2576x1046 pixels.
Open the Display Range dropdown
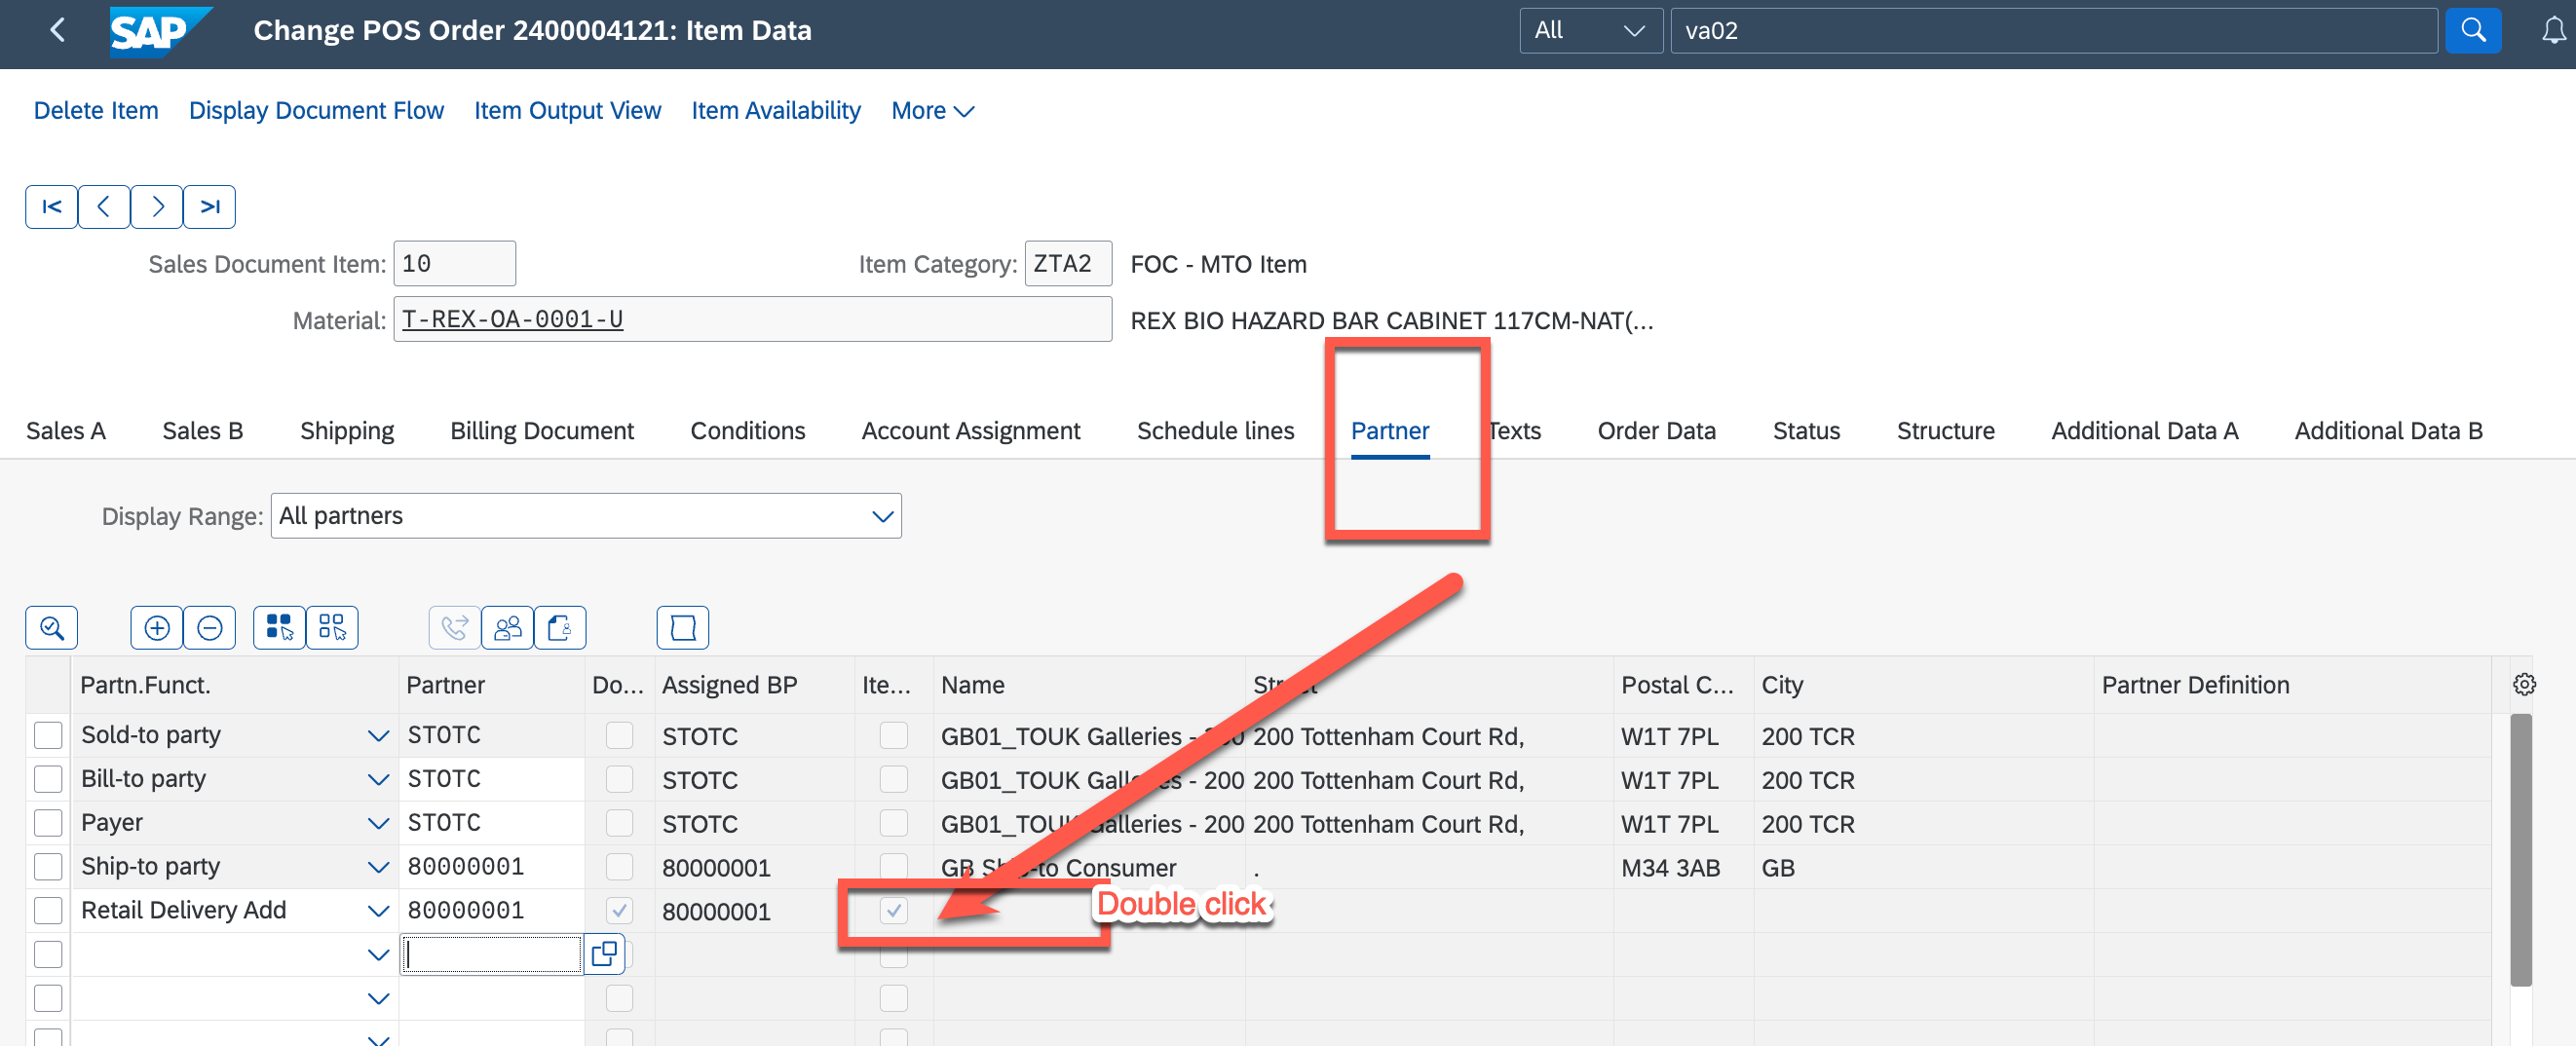click(x=881, y=516)
